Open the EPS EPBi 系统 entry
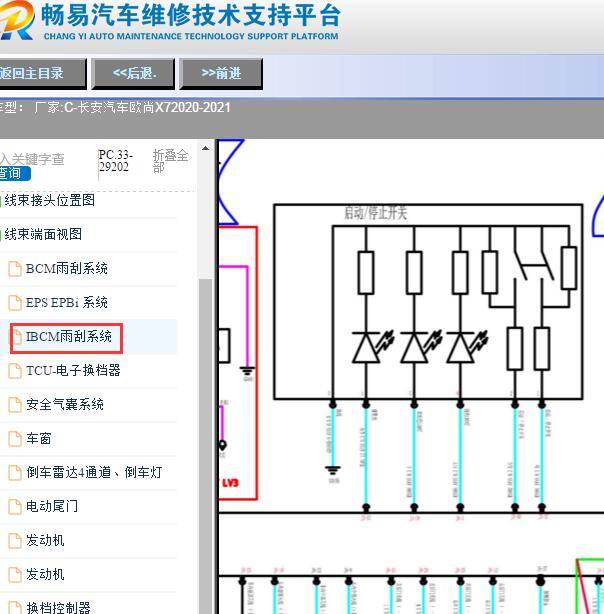Image resolution: width=604 pixels, height=614 pixels. tap(67, 302)
